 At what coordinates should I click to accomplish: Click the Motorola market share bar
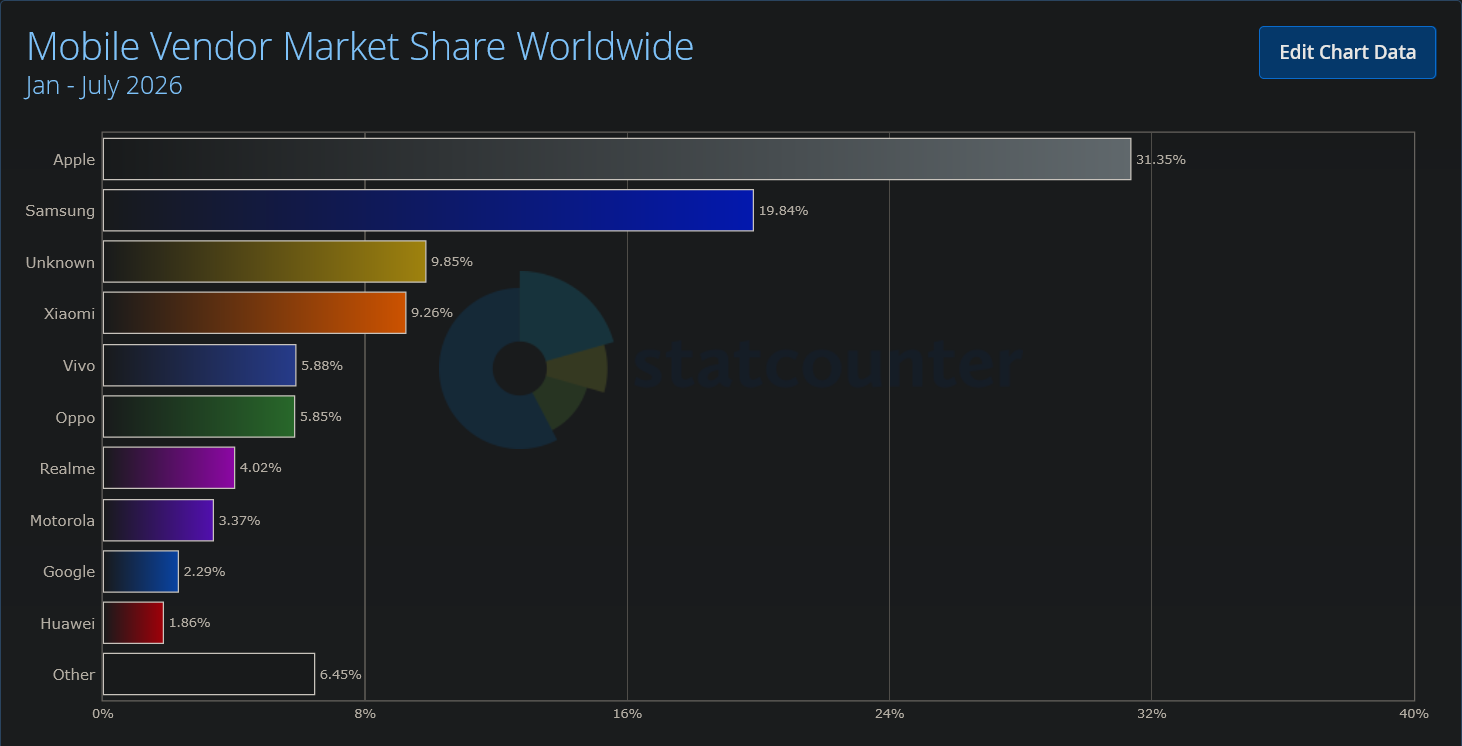pos(158,520)
